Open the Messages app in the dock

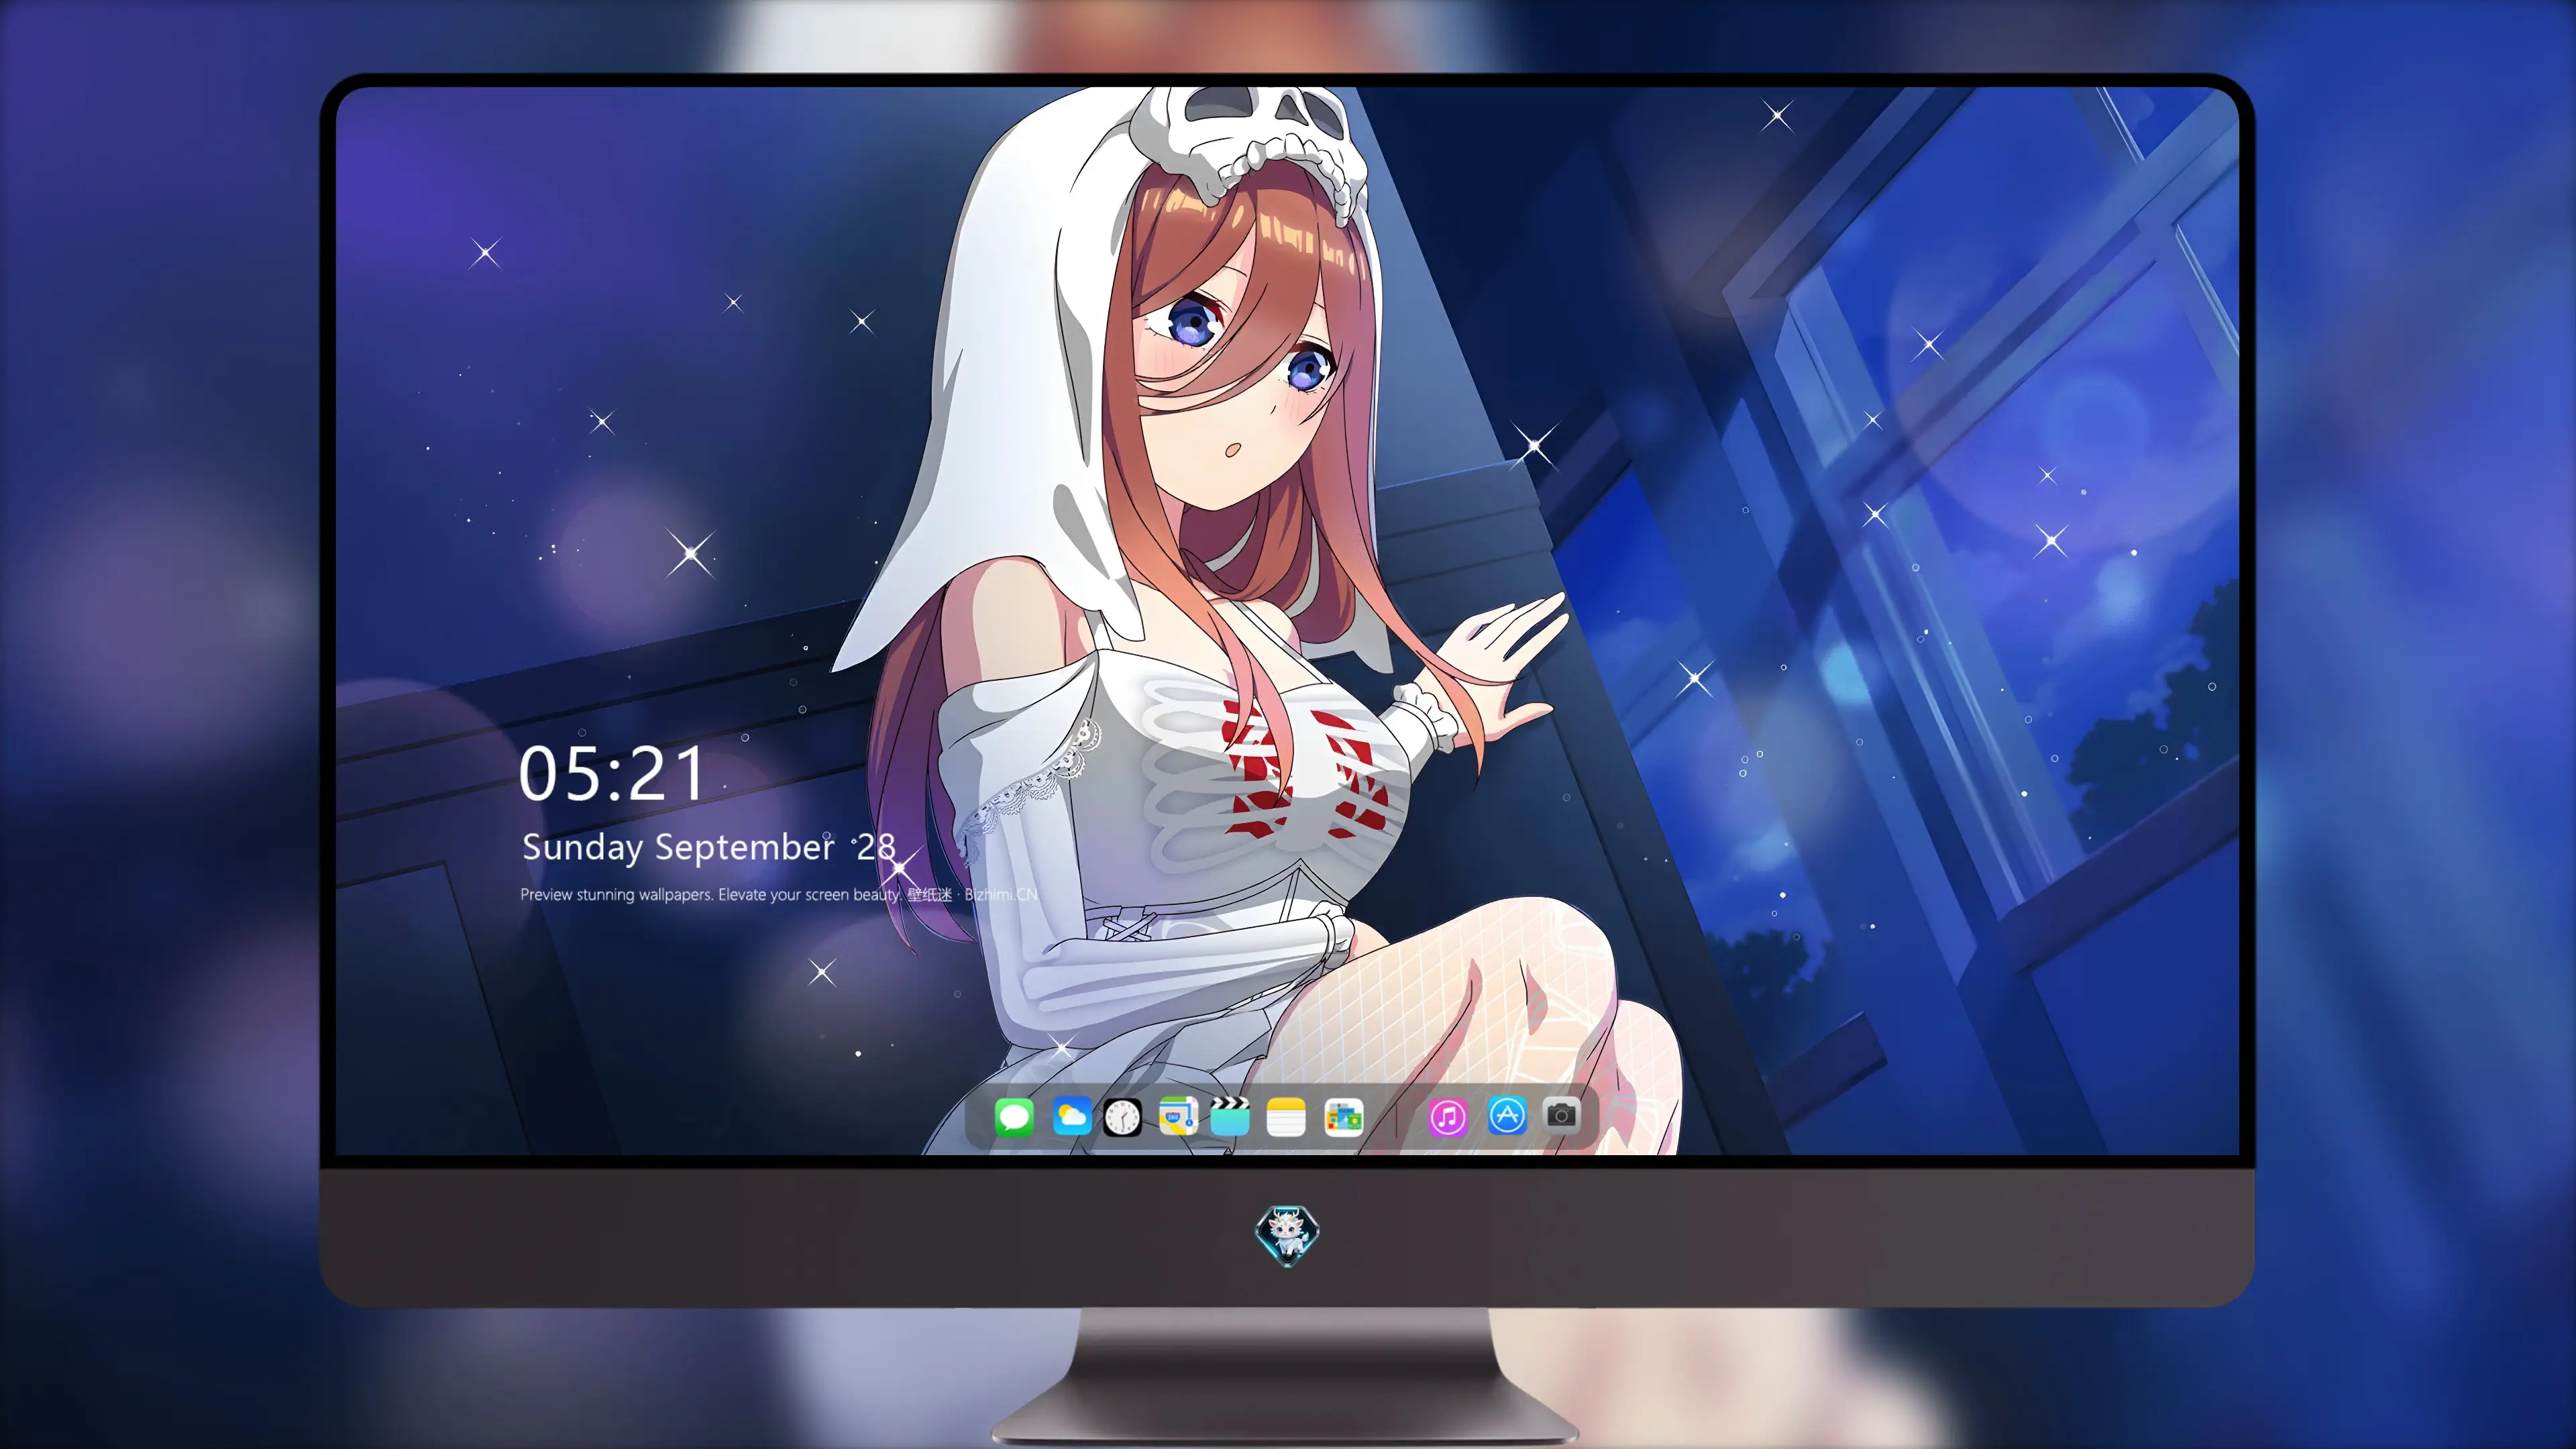click(x=1014, y=1117)
